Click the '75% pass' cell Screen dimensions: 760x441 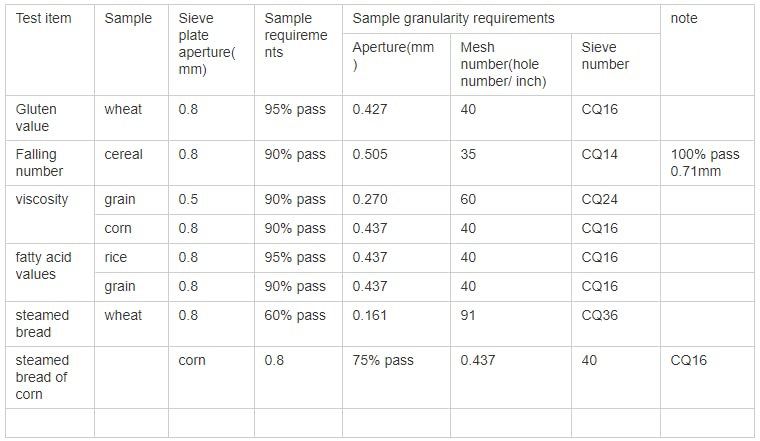pyautogui.click(x=396, y=377)
